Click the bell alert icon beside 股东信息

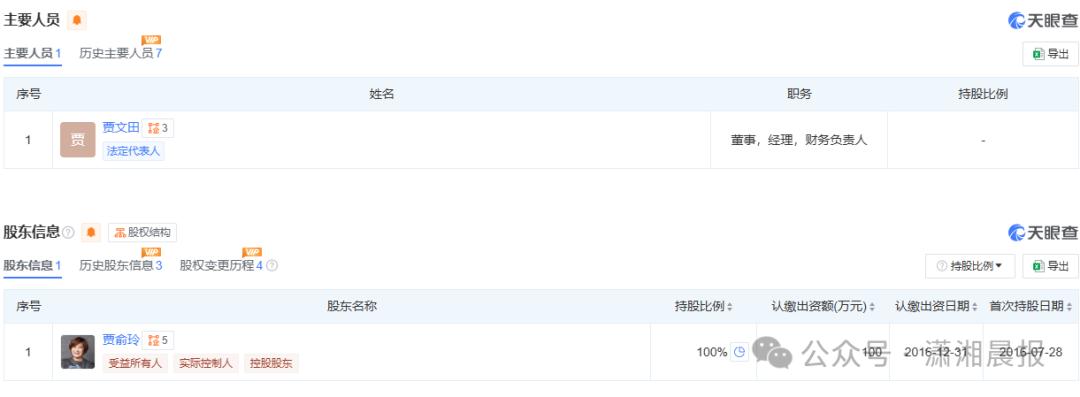coord(90,232)
